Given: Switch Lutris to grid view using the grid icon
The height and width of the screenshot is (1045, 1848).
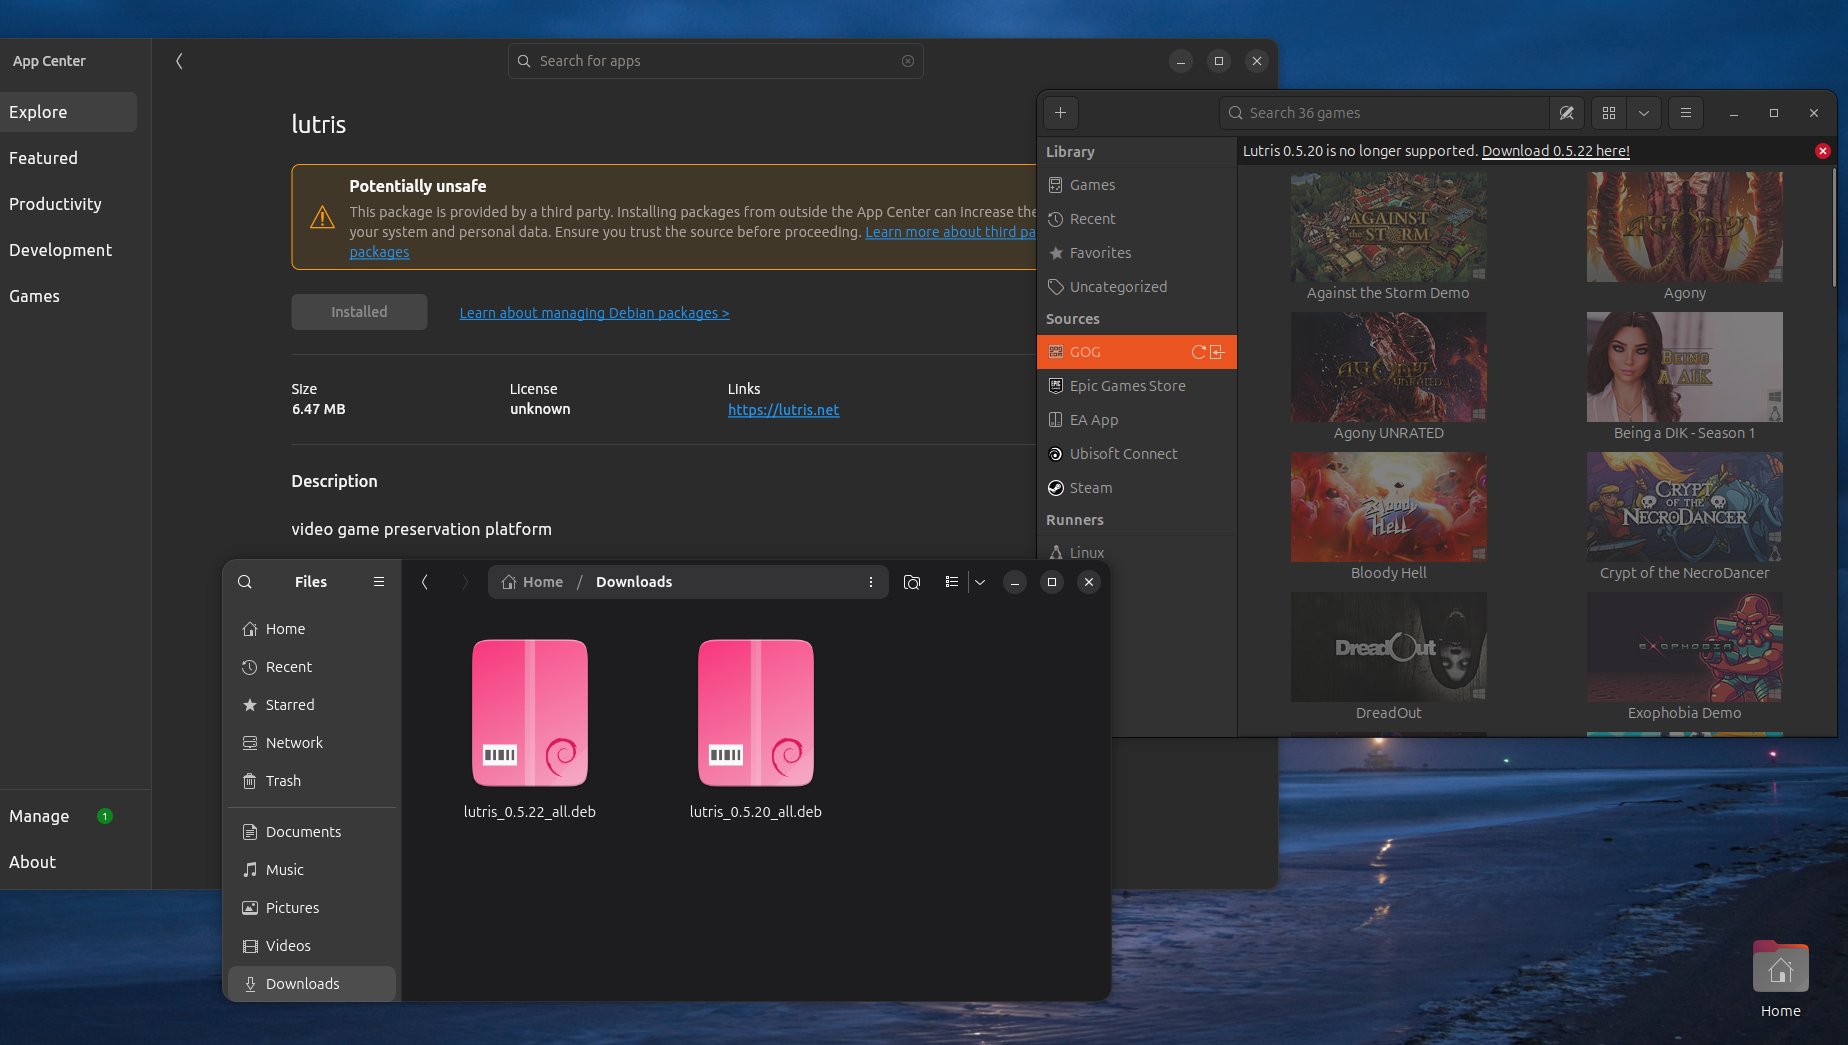Looking at the screenshot, I should (1609, 113).
